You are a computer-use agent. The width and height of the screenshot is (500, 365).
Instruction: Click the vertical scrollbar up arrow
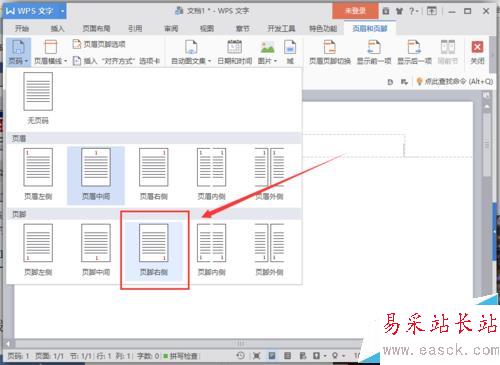pos(487,107)
